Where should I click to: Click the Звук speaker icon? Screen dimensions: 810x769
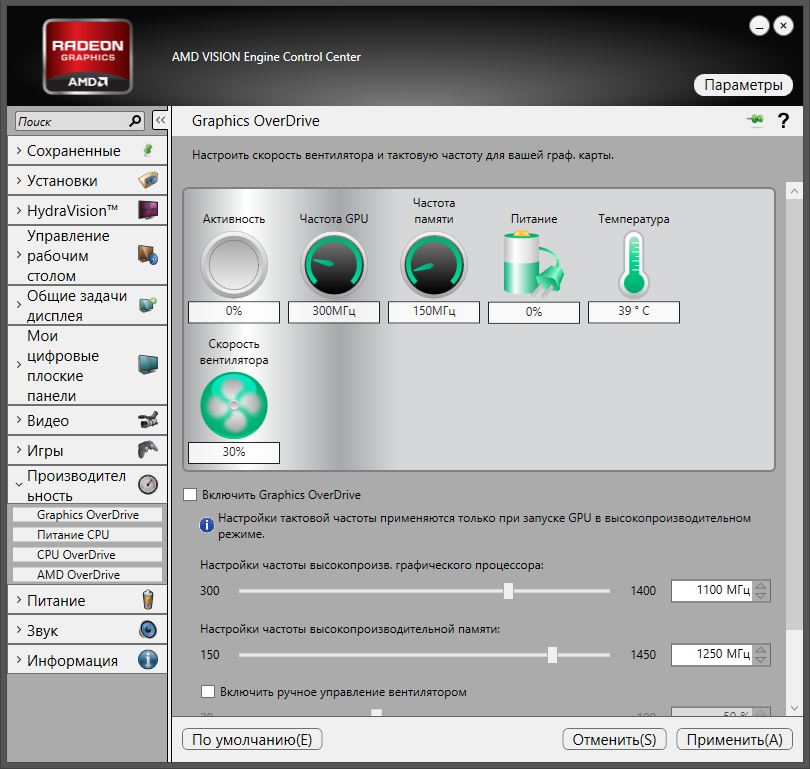(x=148, y=630)
